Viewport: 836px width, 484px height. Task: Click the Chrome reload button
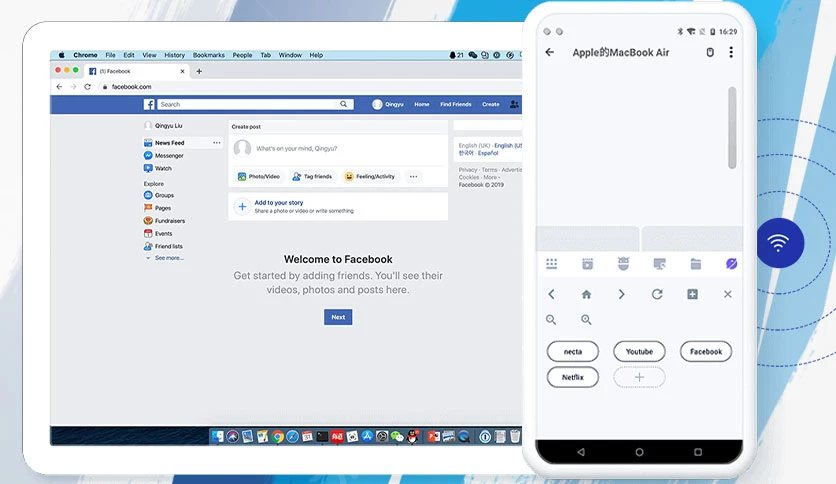[87, 86]
